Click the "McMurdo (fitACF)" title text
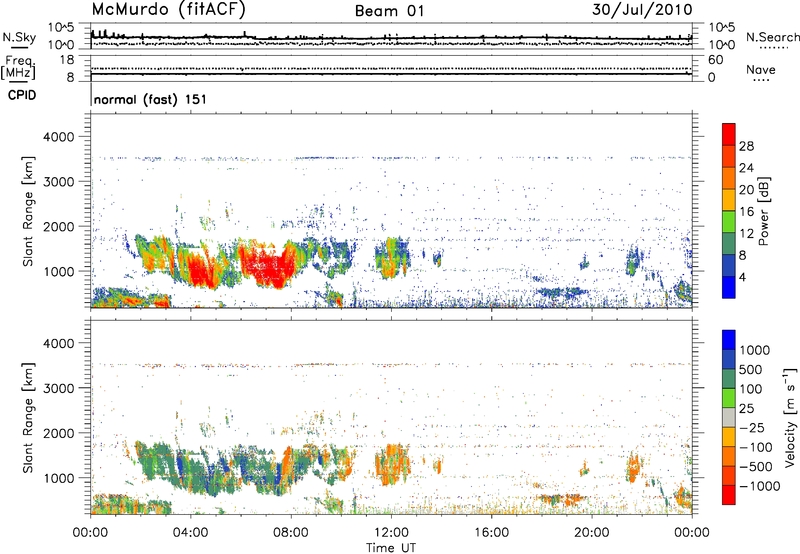Screen dimensions: 800x554 [168, 10]
